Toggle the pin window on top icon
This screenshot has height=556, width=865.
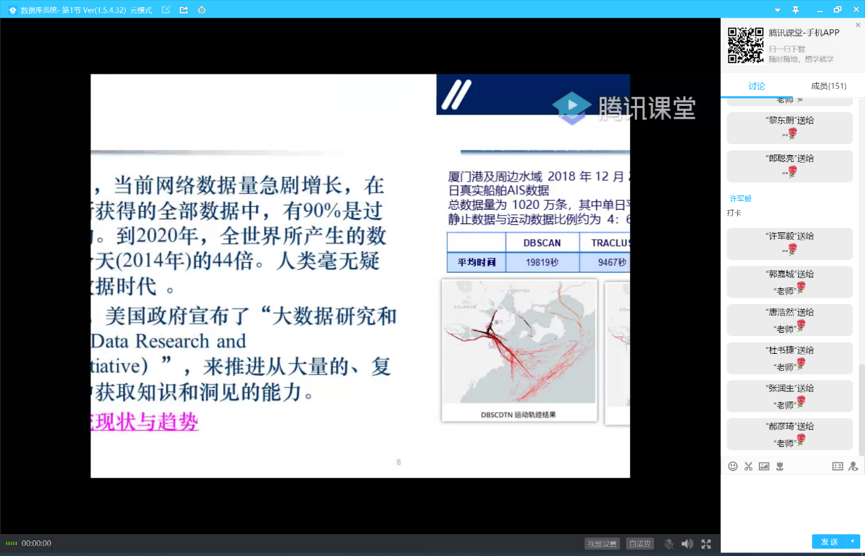click(x=796, y=10)
